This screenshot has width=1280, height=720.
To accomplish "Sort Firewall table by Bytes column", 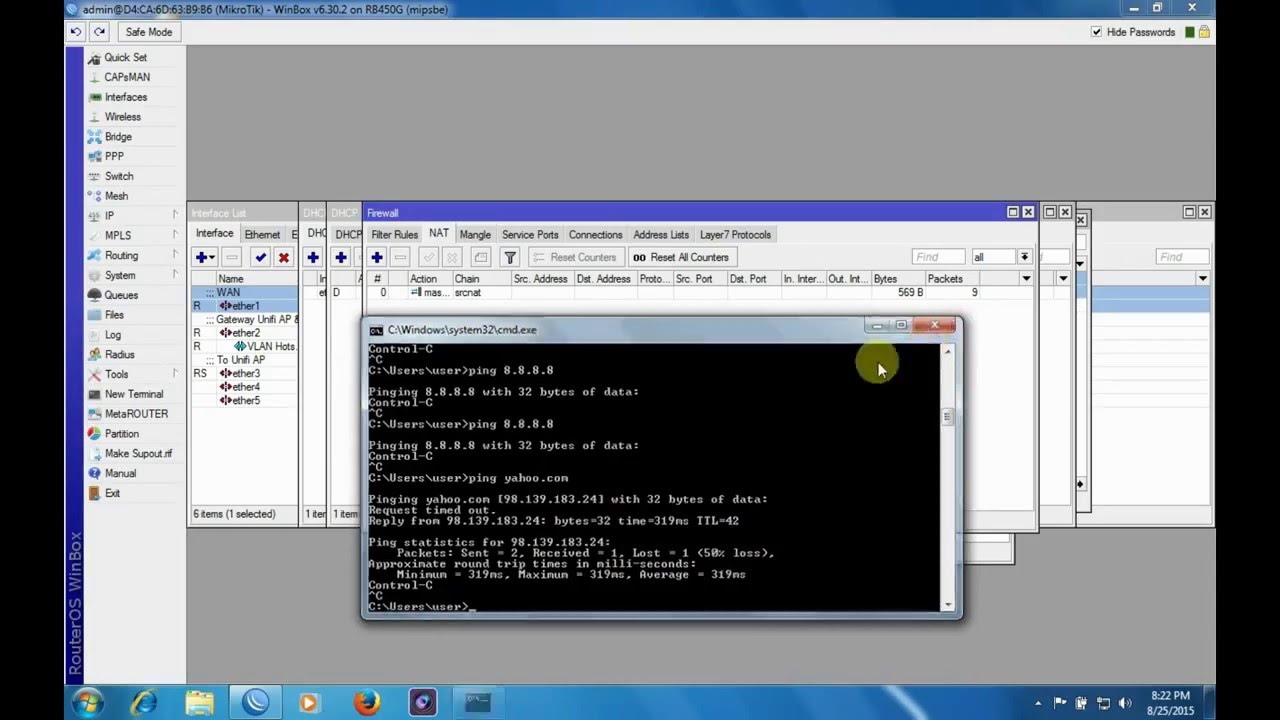I will pos(897,279).
